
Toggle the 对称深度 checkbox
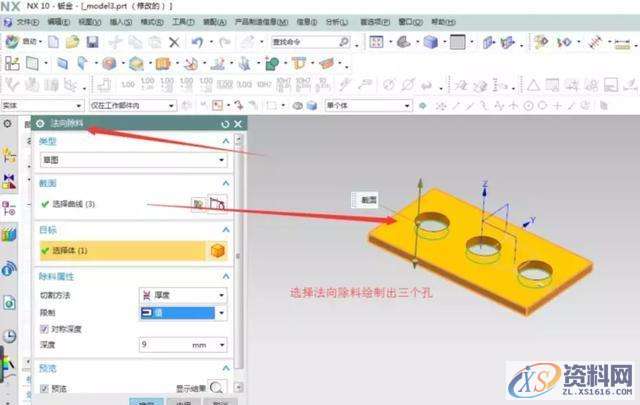(44, 329)
